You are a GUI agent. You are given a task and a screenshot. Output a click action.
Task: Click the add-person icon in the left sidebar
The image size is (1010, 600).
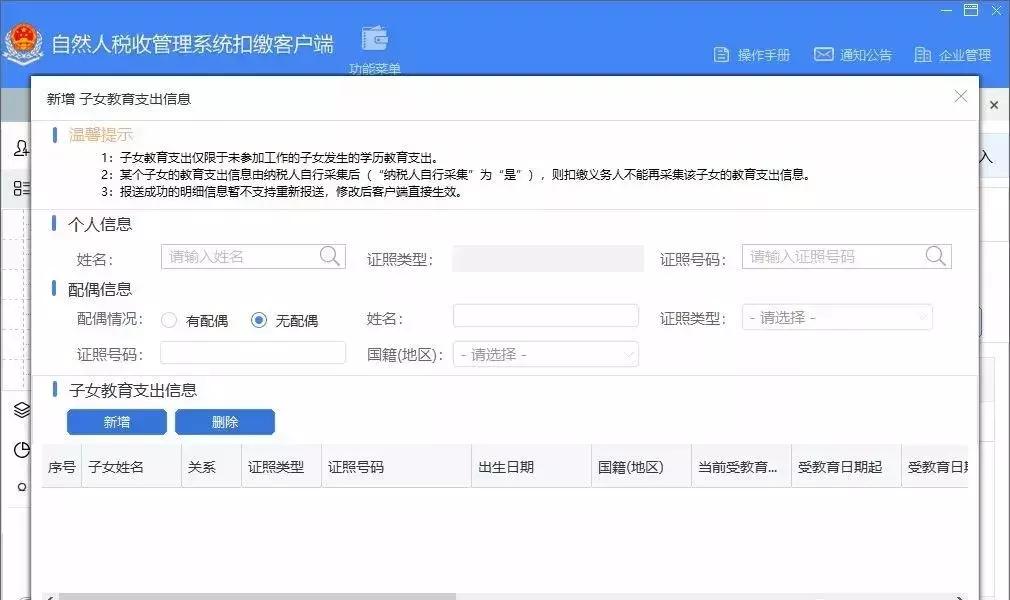(22, 148)
